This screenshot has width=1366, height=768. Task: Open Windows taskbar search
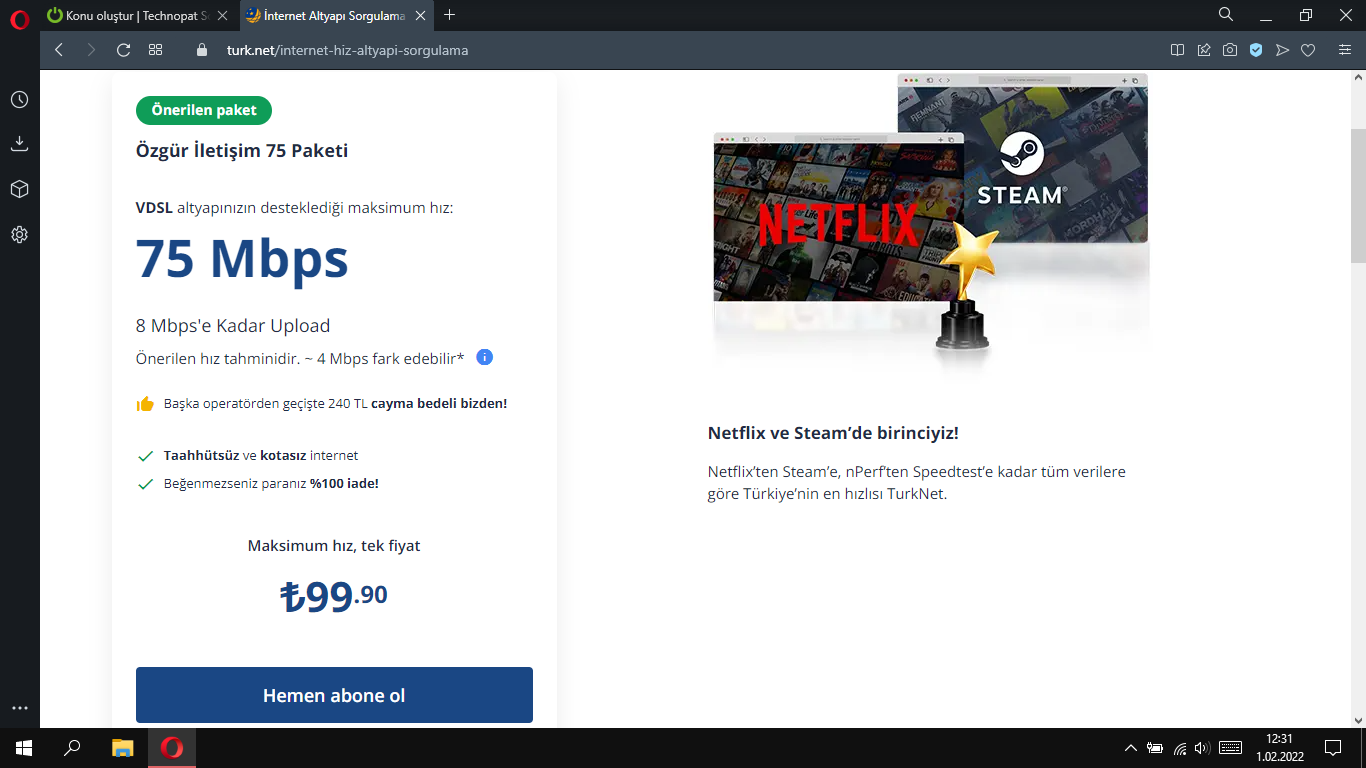(x=72, y=747)
